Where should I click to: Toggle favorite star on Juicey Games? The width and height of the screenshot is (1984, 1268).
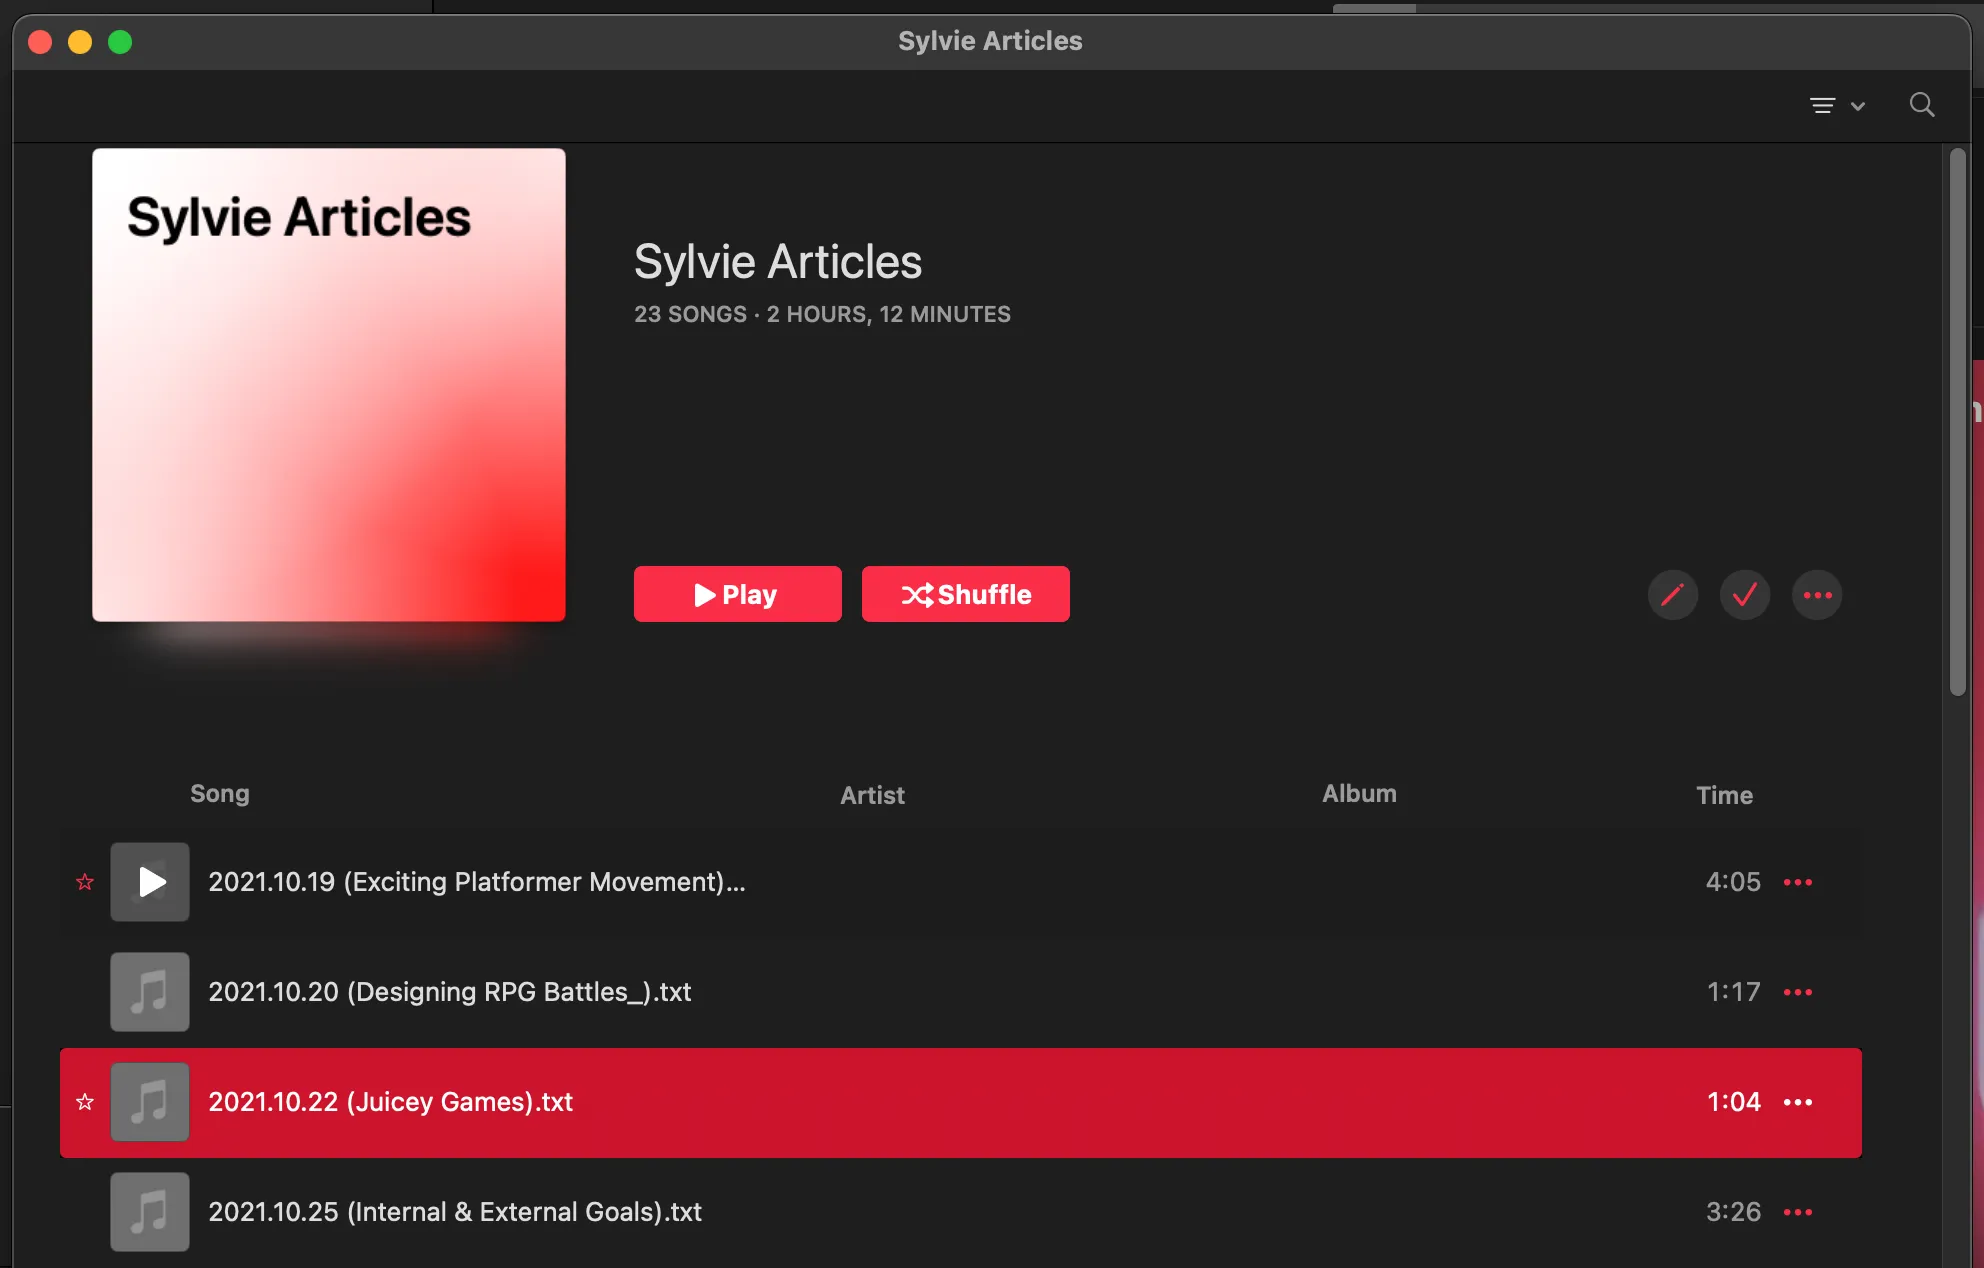point(85,1102)
